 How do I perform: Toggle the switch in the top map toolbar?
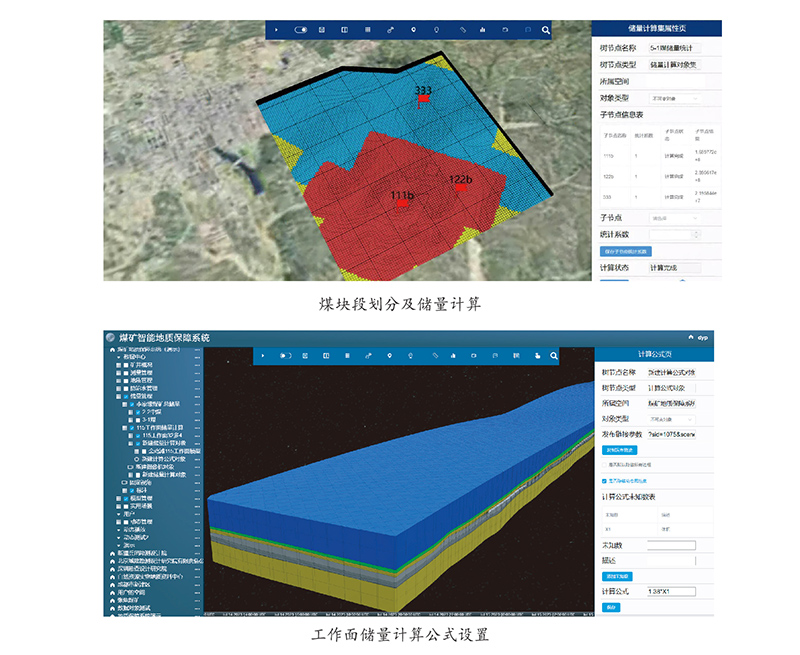pos(299,30)
